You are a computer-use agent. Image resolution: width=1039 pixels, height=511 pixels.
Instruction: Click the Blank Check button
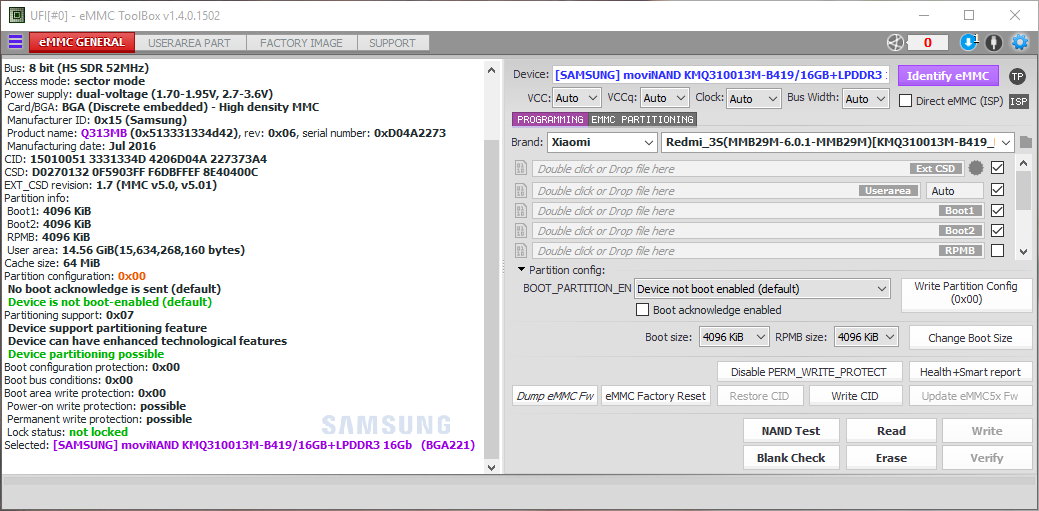(791, 457)
